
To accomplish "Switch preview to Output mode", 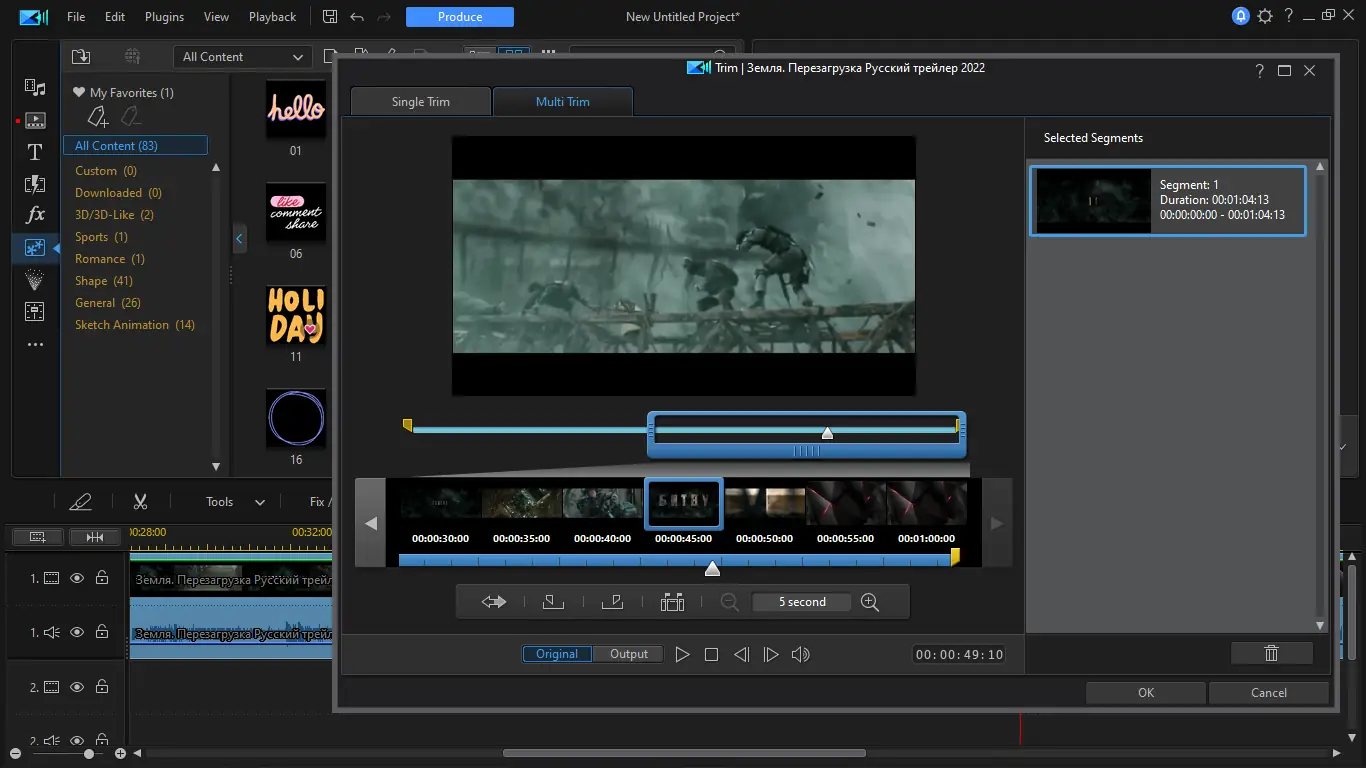I will (x=629, y=654).
